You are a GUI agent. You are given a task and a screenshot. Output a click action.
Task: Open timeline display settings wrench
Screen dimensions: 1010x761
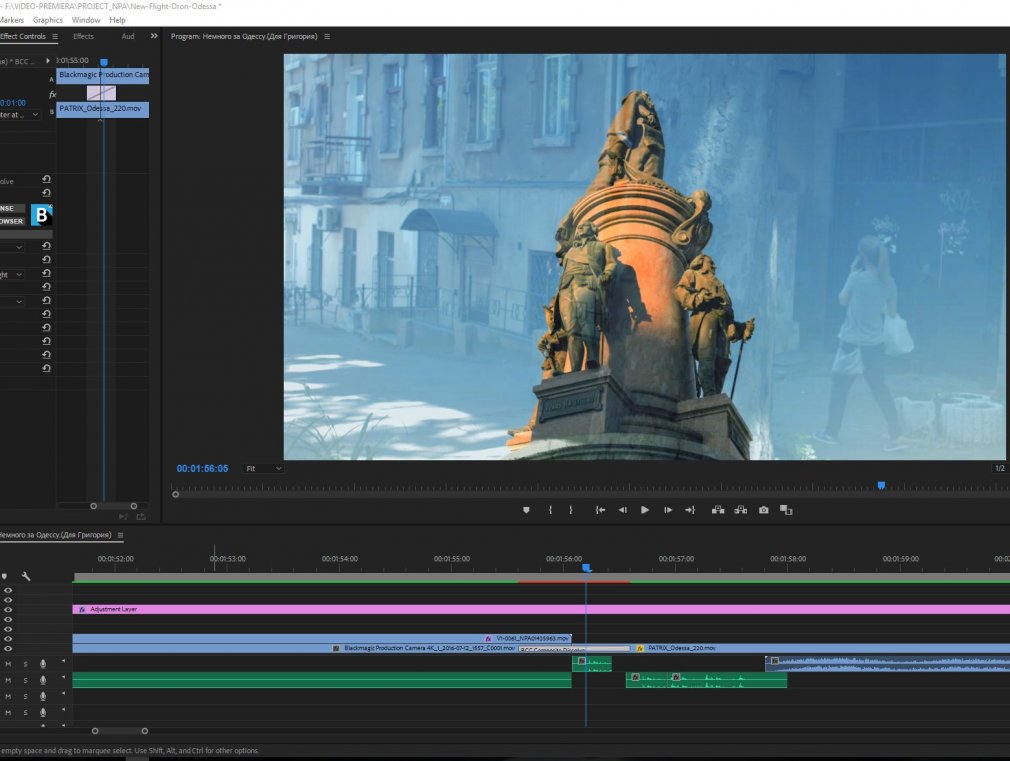[26, 576]
